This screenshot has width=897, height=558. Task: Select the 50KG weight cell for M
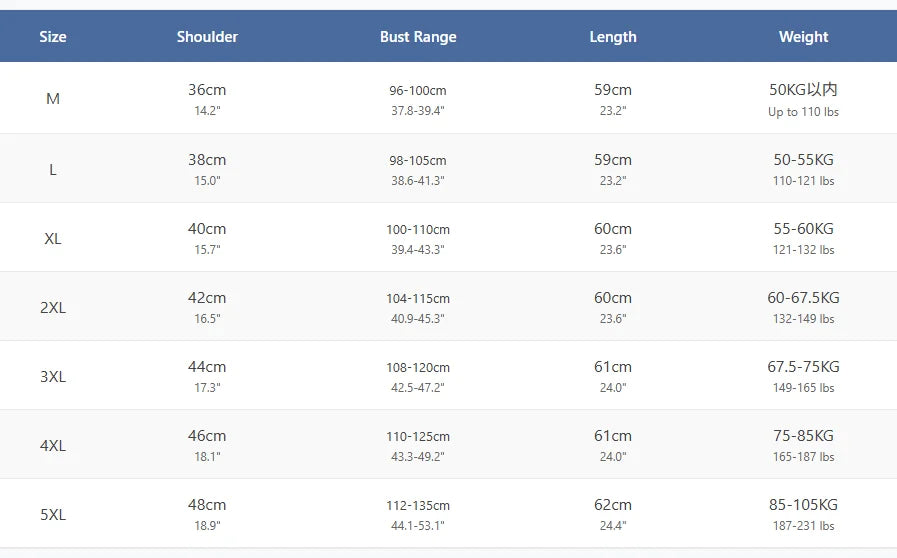(803, 90)
